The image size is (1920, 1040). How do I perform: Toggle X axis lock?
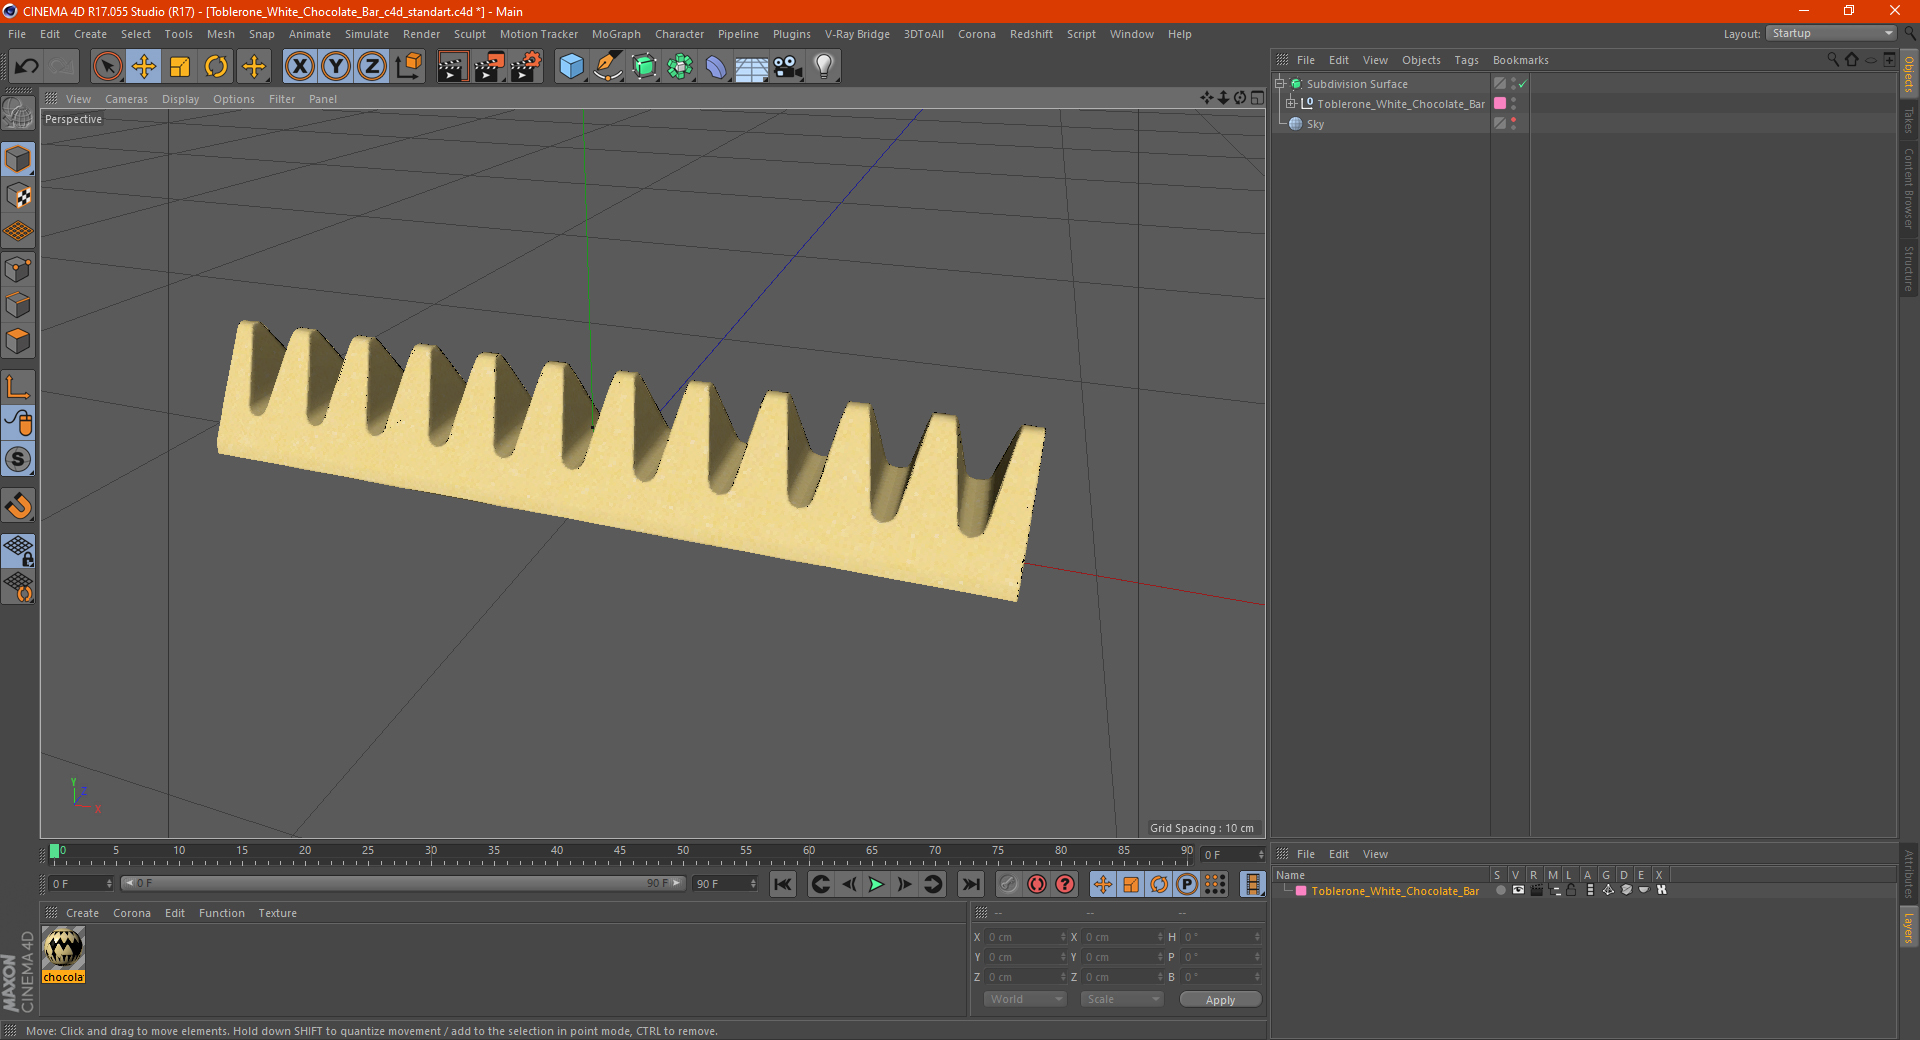(299, 67)
